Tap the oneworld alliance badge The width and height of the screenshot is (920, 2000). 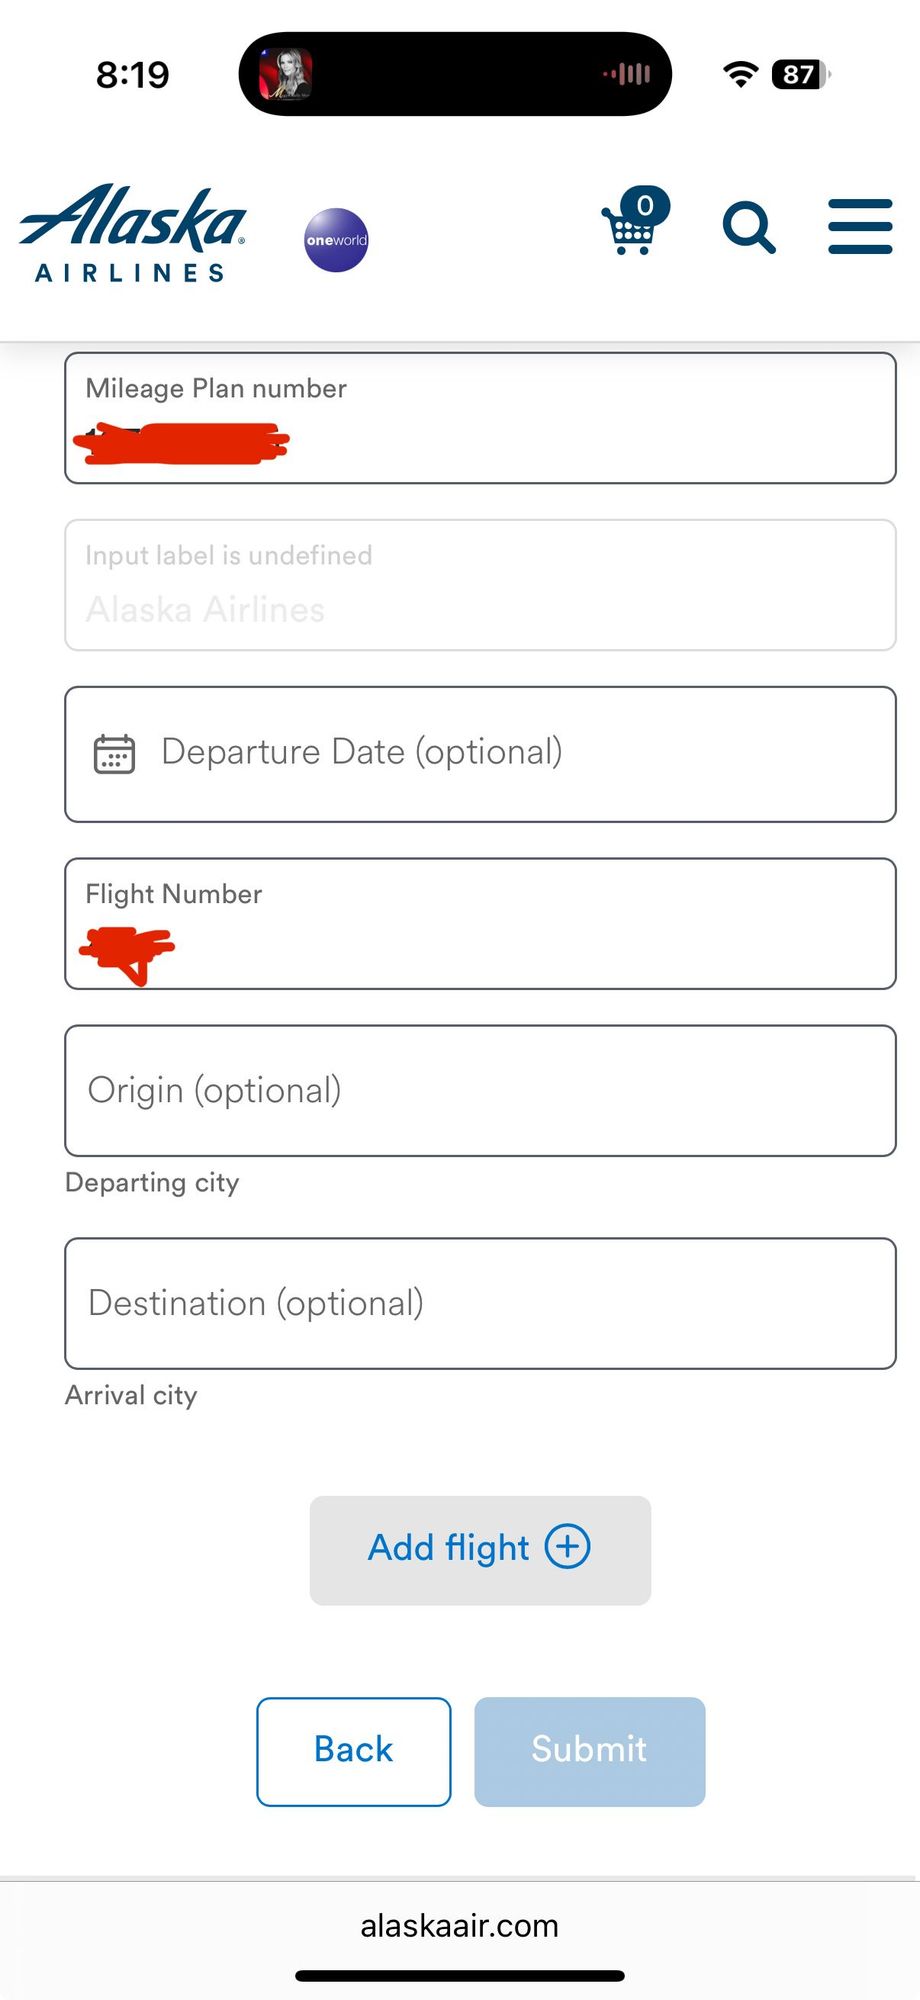click(x=336, y=240)
